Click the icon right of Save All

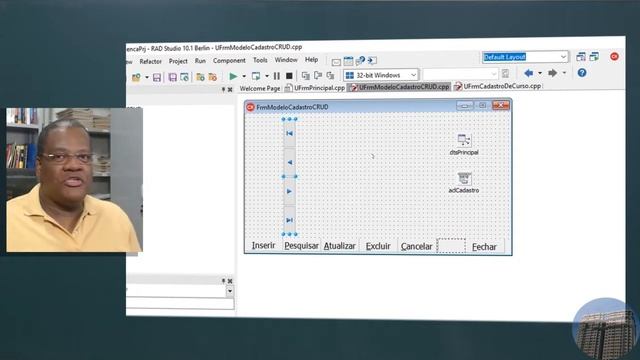click(x=184, y=77)
